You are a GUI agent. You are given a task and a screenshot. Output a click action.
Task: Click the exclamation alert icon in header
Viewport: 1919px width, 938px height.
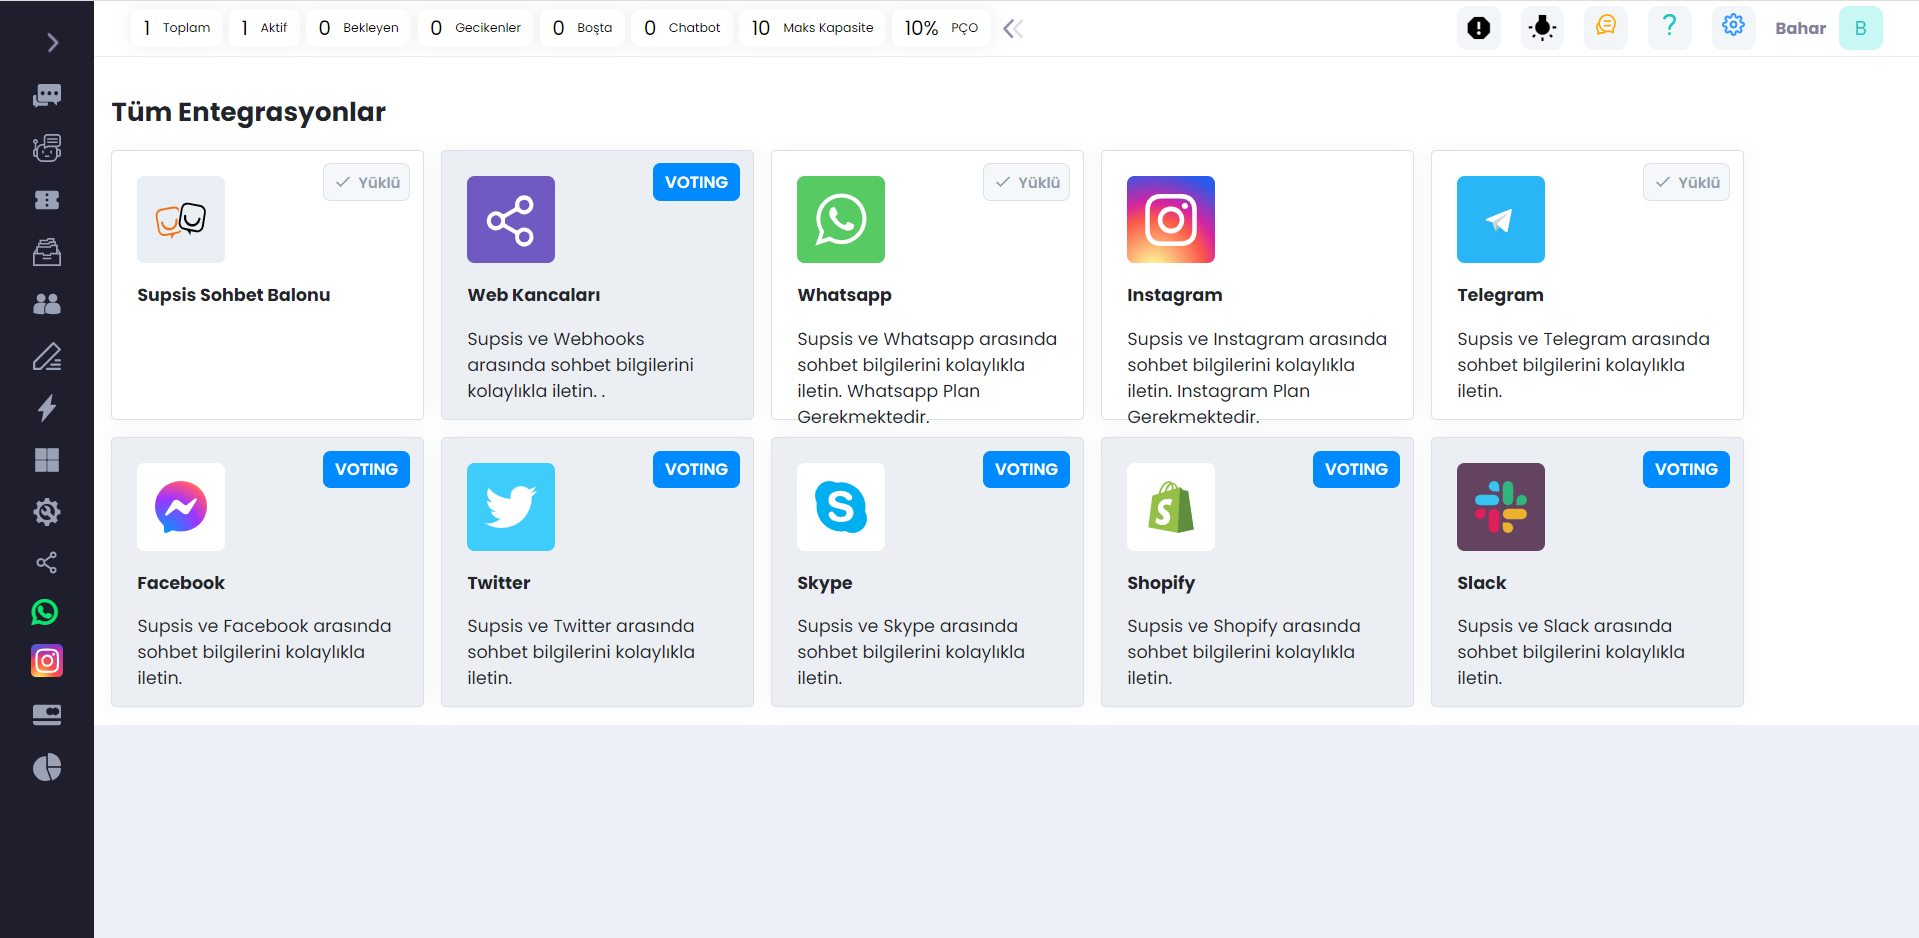(1478, 28)
